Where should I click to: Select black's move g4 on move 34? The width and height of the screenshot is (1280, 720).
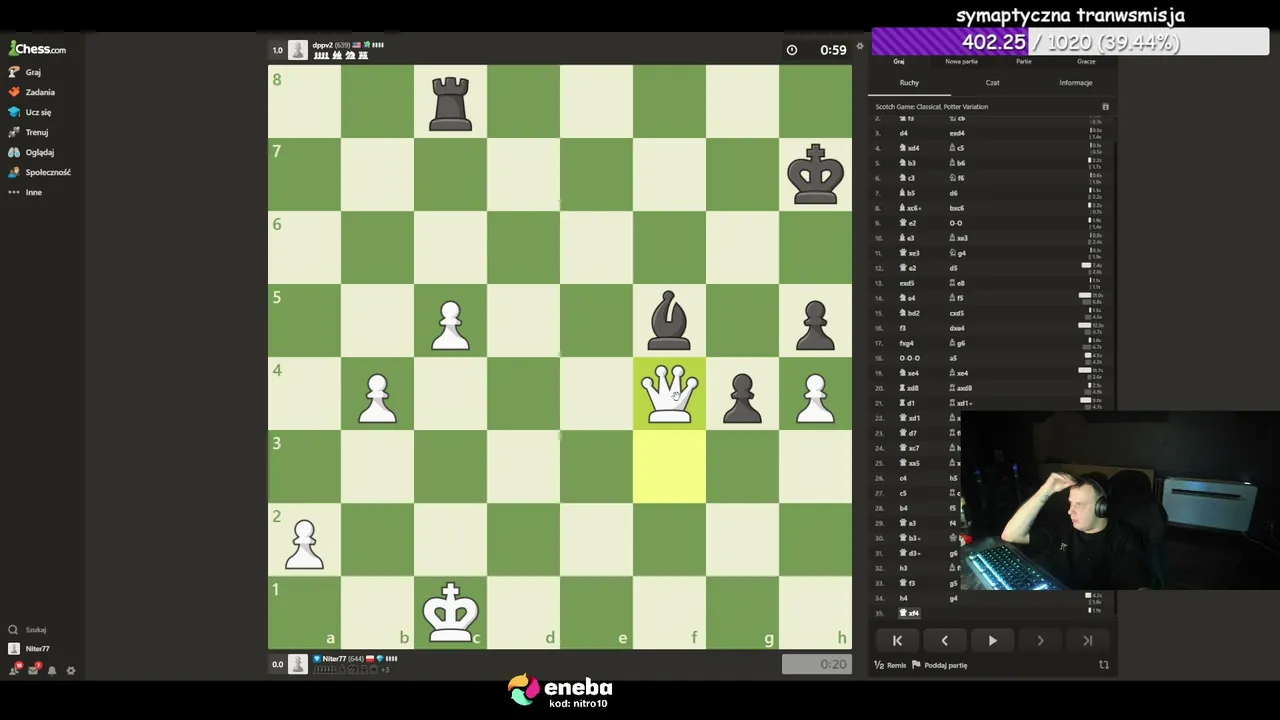pyautogui.click(x=953, y=598)
